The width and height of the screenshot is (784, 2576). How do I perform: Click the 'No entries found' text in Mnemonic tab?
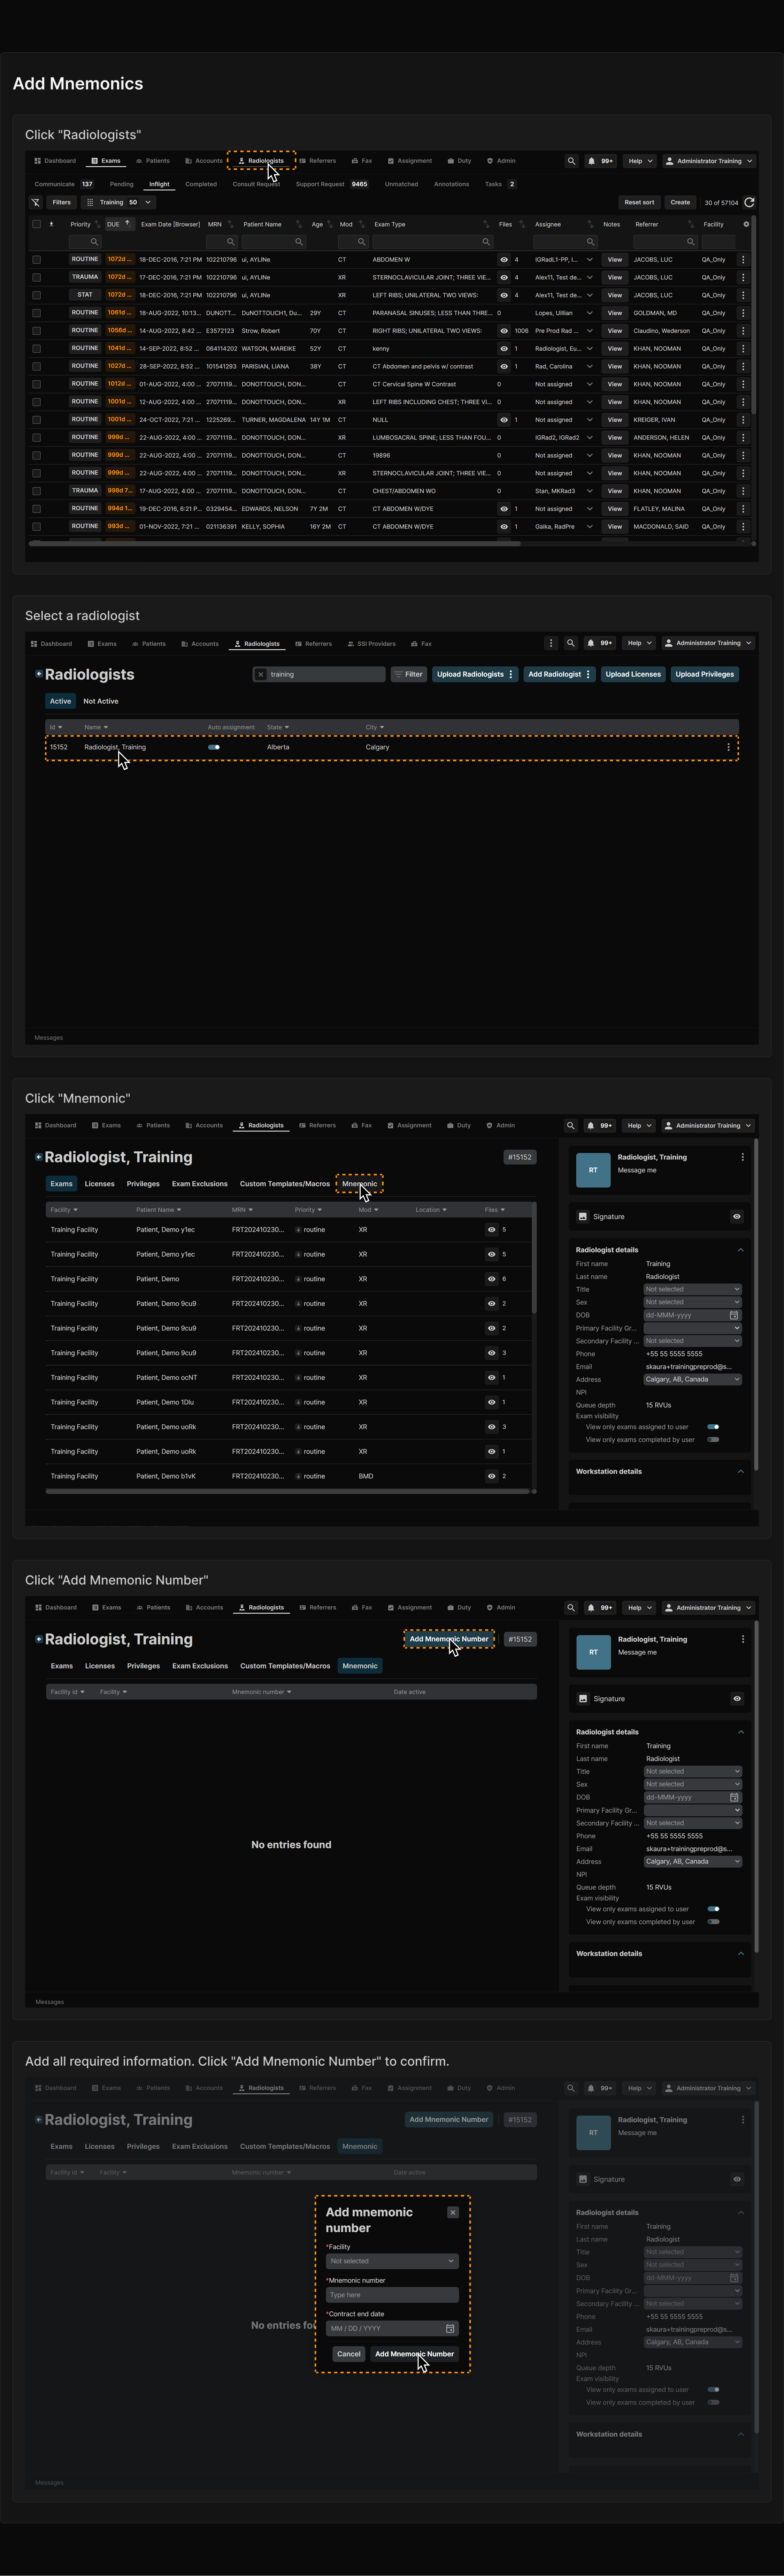tap(291, 1845)
